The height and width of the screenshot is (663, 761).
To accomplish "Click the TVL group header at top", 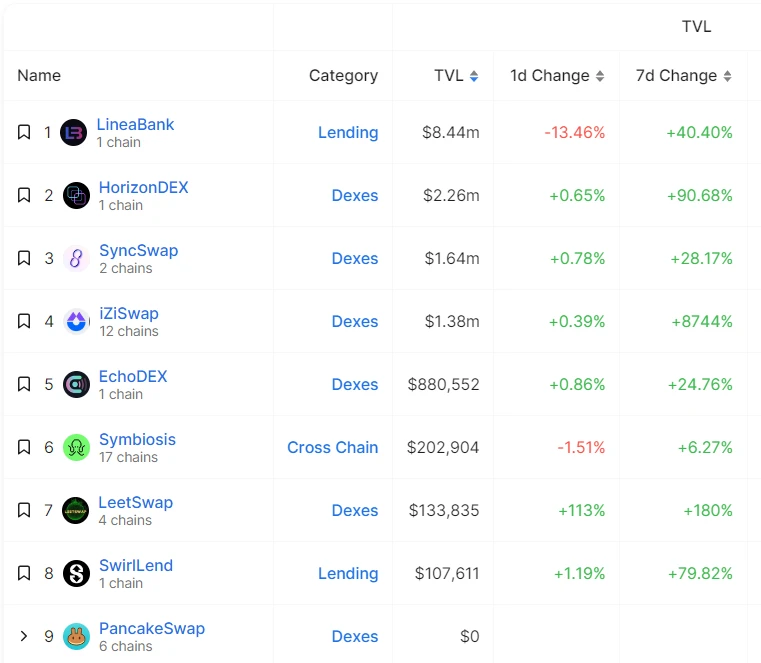I will click(x=696, y=26).
